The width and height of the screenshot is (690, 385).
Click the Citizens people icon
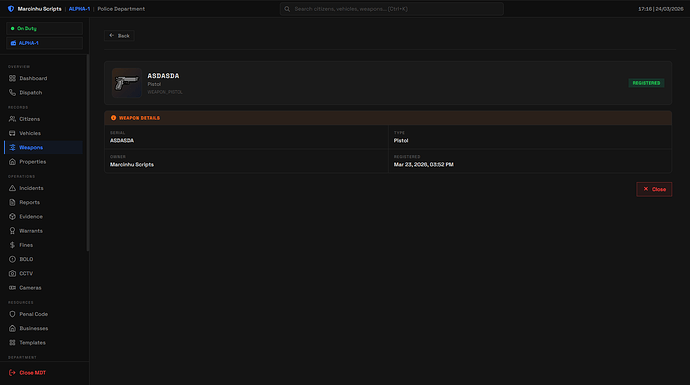12,119
